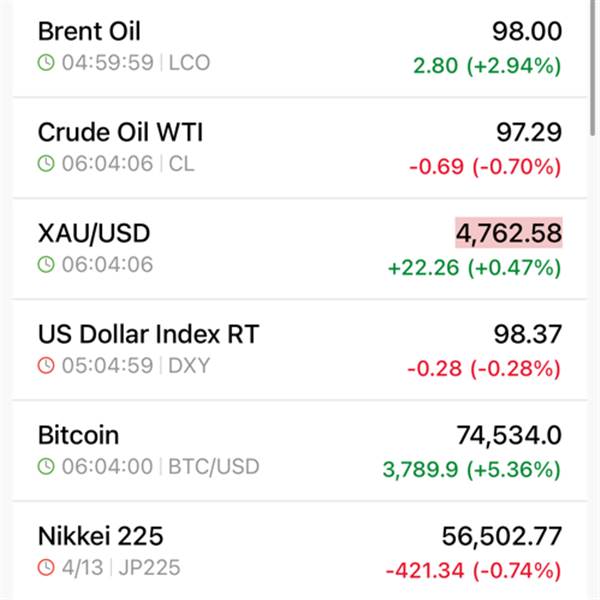Screen dimensions: 600x600
Task: Click the DXY ticker symbol
Action: click(x=189, y=366)
